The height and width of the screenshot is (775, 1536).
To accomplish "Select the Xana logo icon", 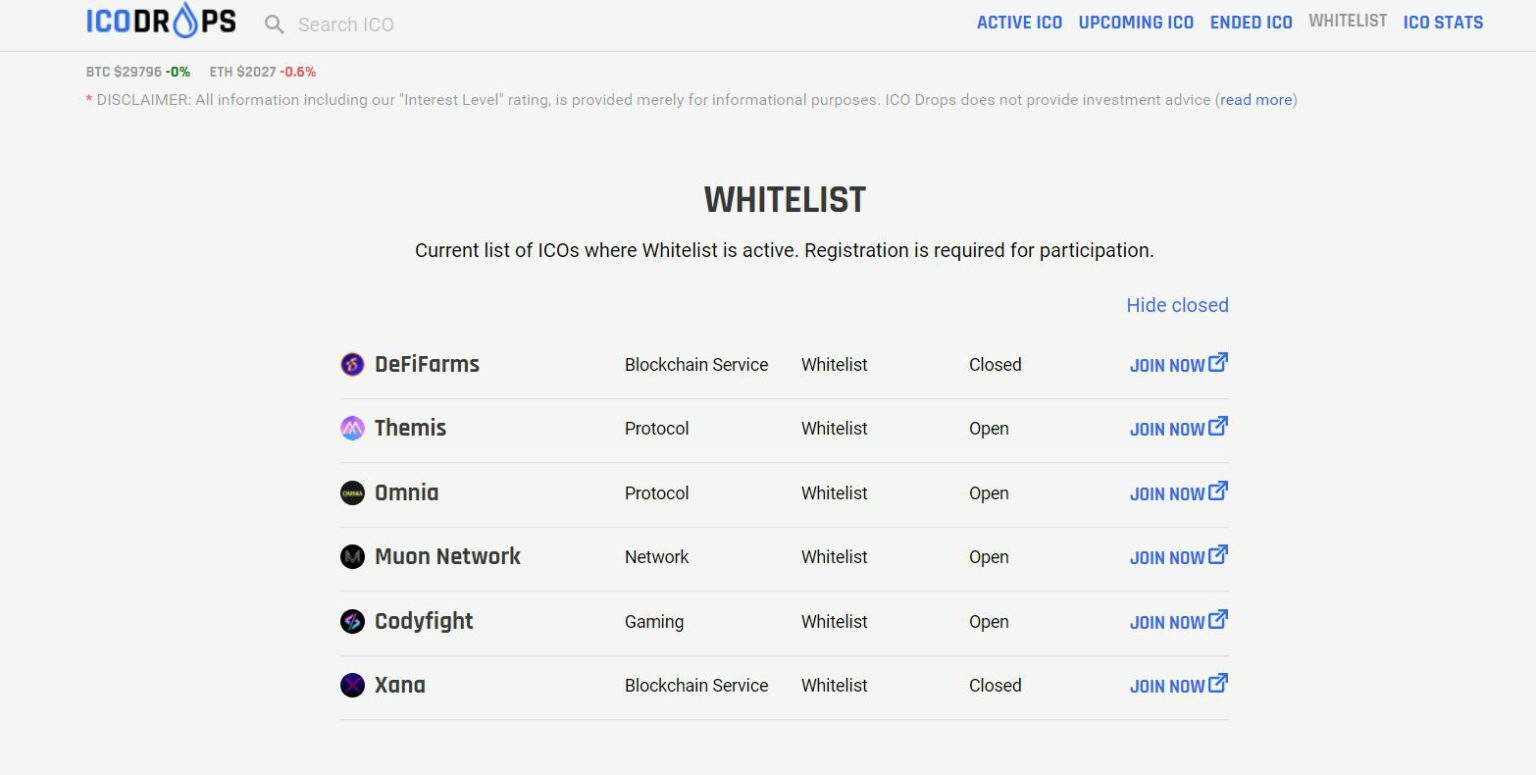I will [352, 685].
